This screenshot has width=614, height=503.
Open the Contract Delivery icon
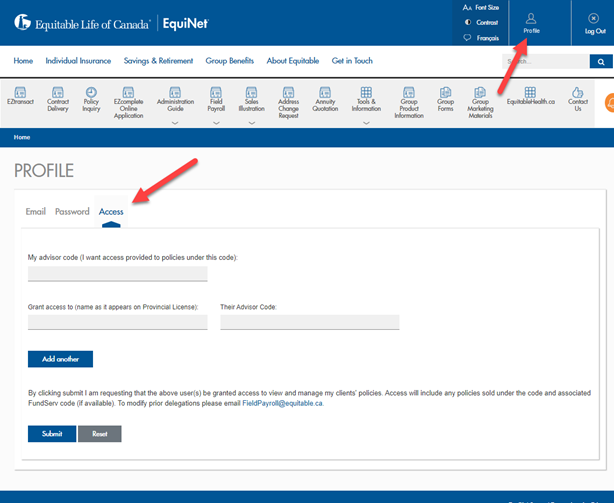58,92
